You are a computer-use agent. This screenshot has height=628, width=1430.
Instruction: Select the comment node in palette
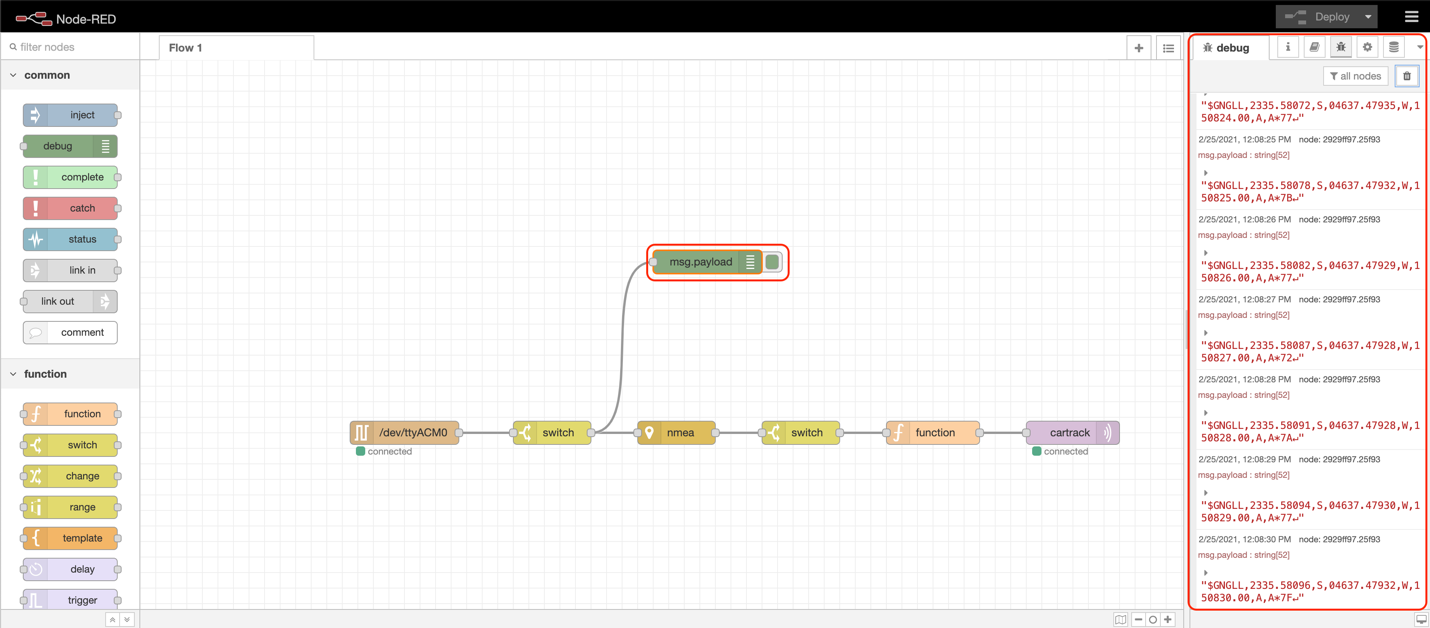[70, 332]
